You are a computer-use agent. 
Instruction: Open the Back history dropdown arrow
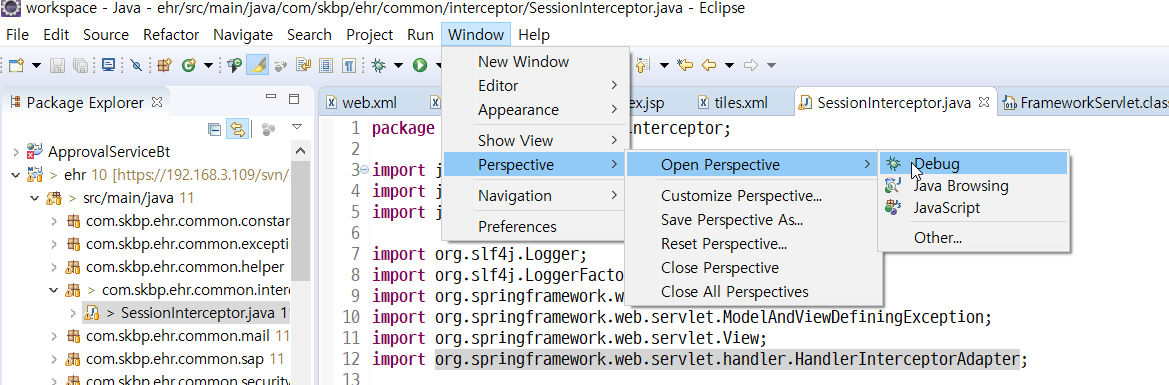[729, 65]
